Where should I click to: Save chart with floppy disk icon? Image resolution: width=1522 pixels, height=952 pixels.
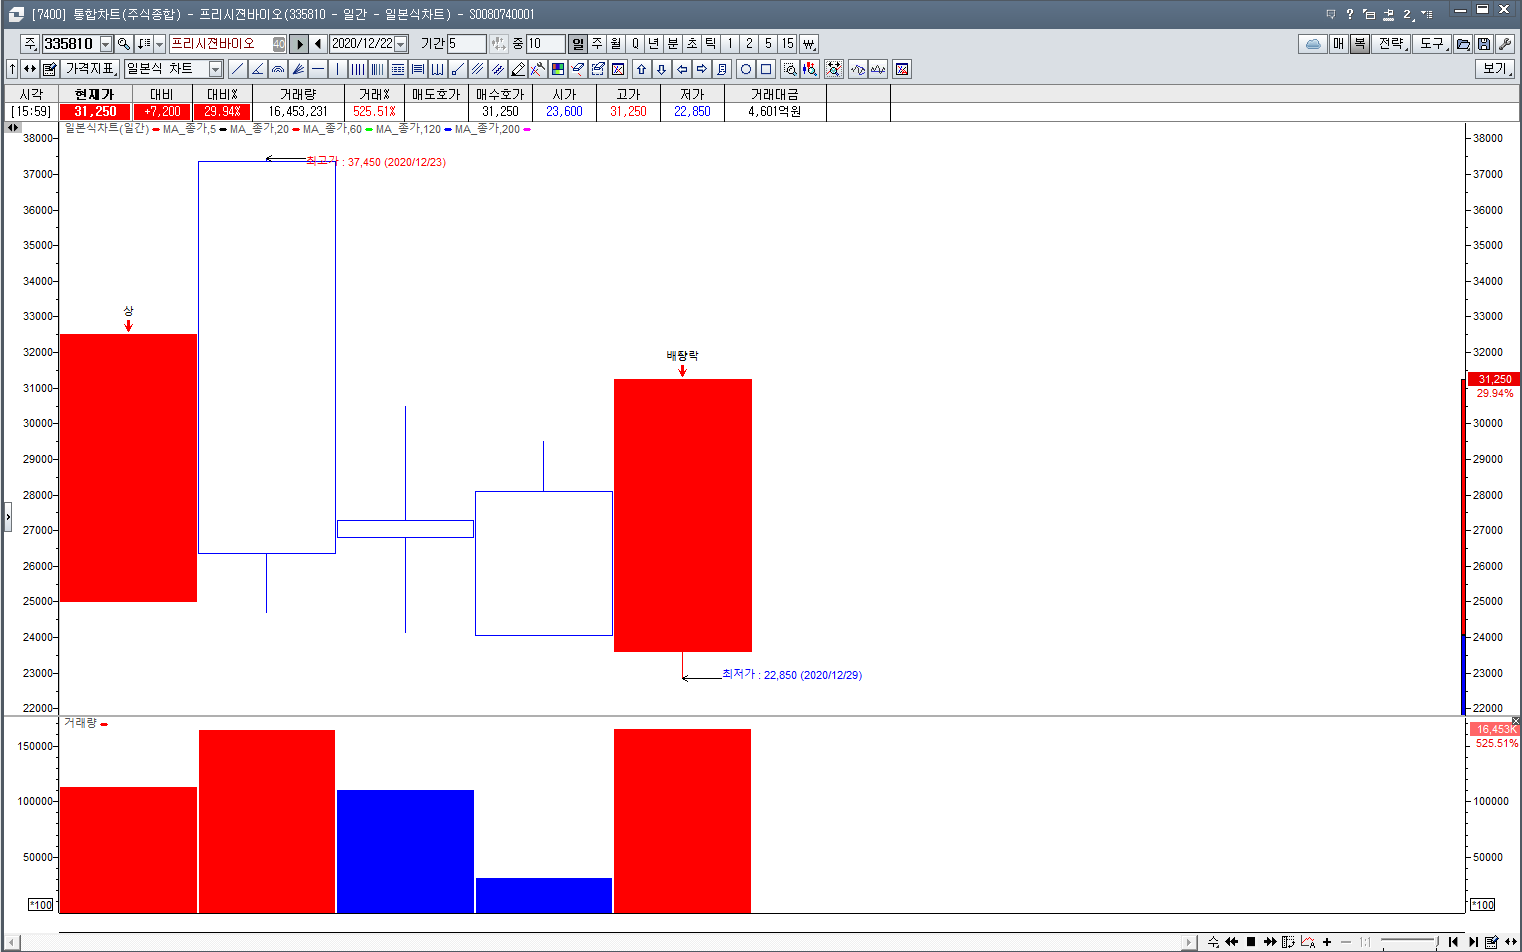(x=1484, y=44)
